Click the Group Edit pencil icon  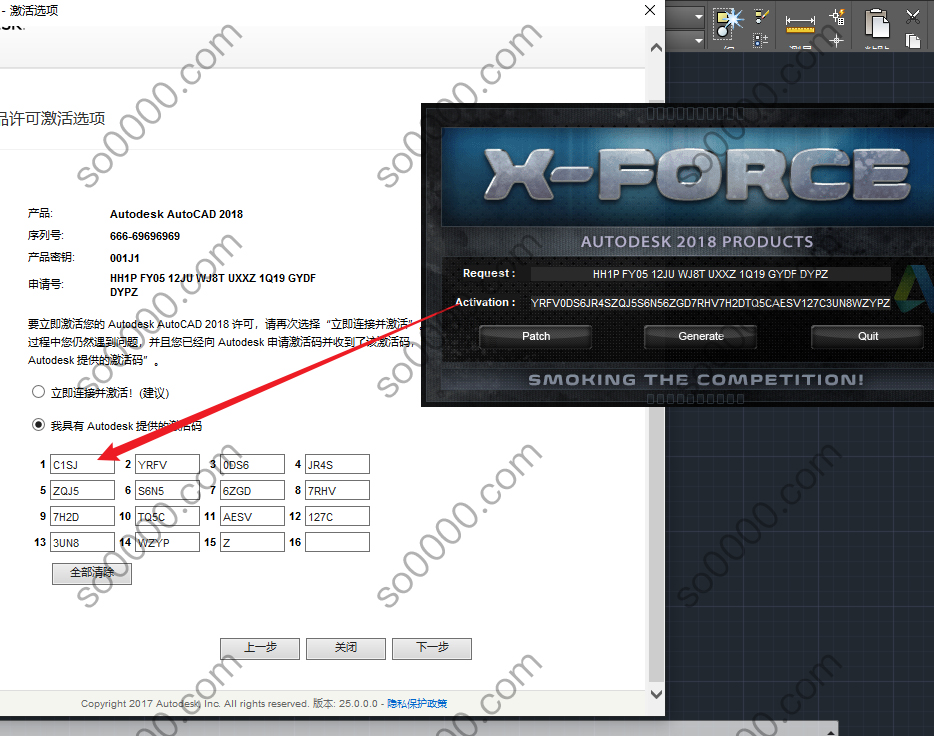click(x=761, y=15)
